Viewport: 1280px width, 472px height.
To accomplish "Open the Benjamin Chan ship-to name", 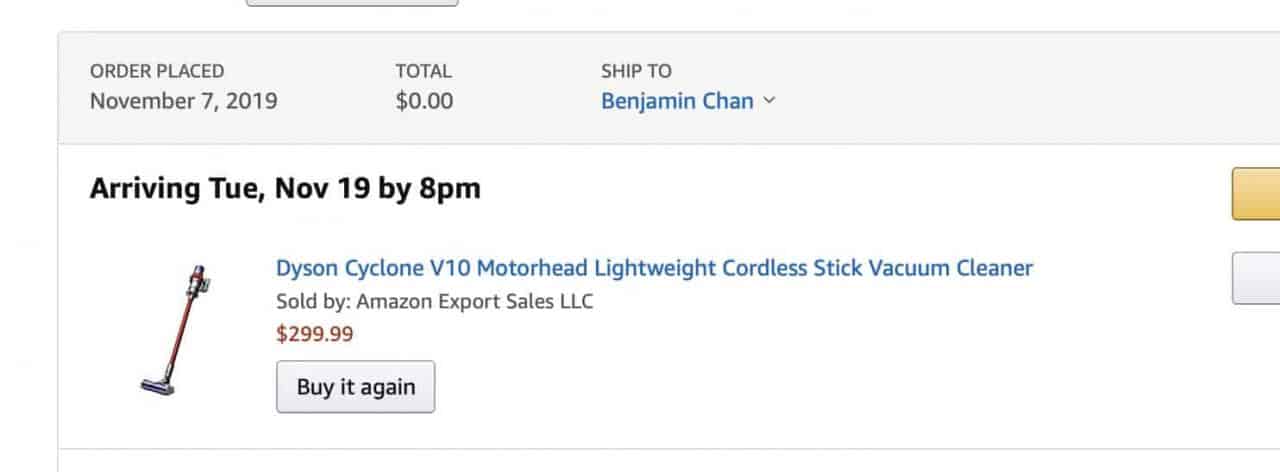I will tap(677, 101).
